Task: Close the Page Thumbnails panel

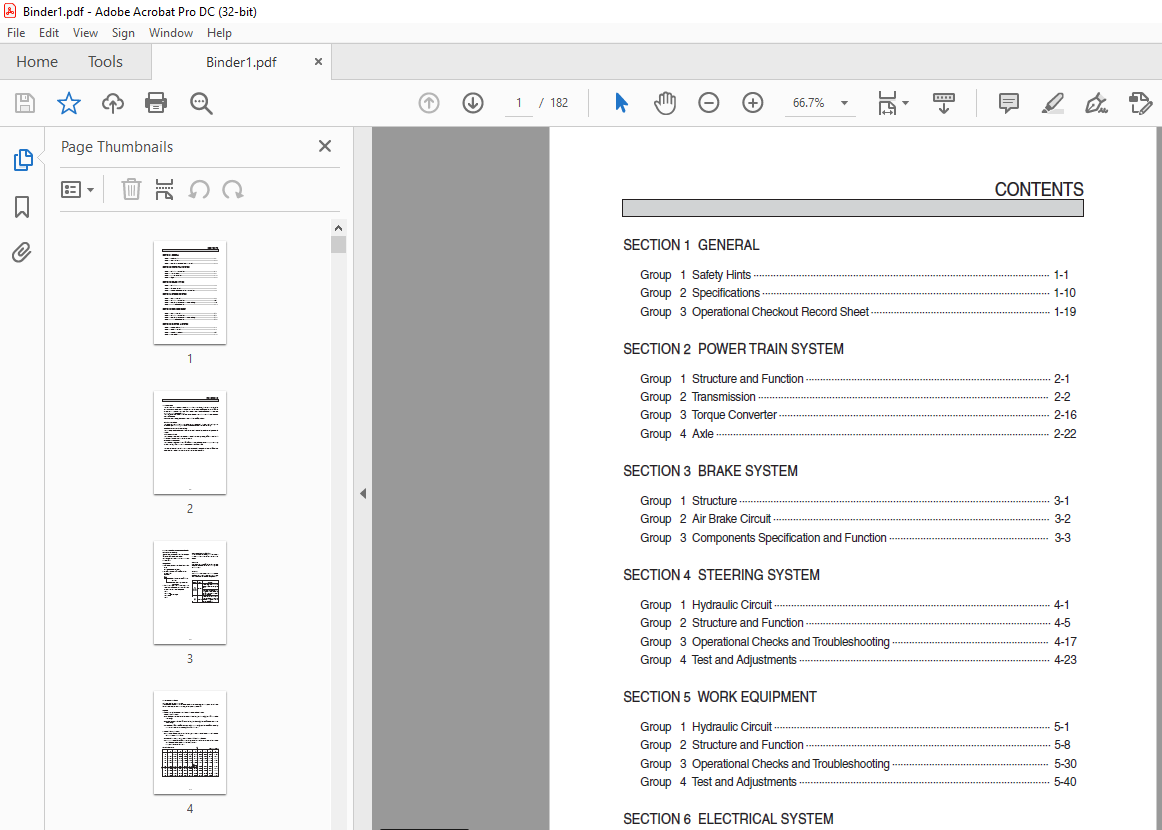Action: click(325, 146)
